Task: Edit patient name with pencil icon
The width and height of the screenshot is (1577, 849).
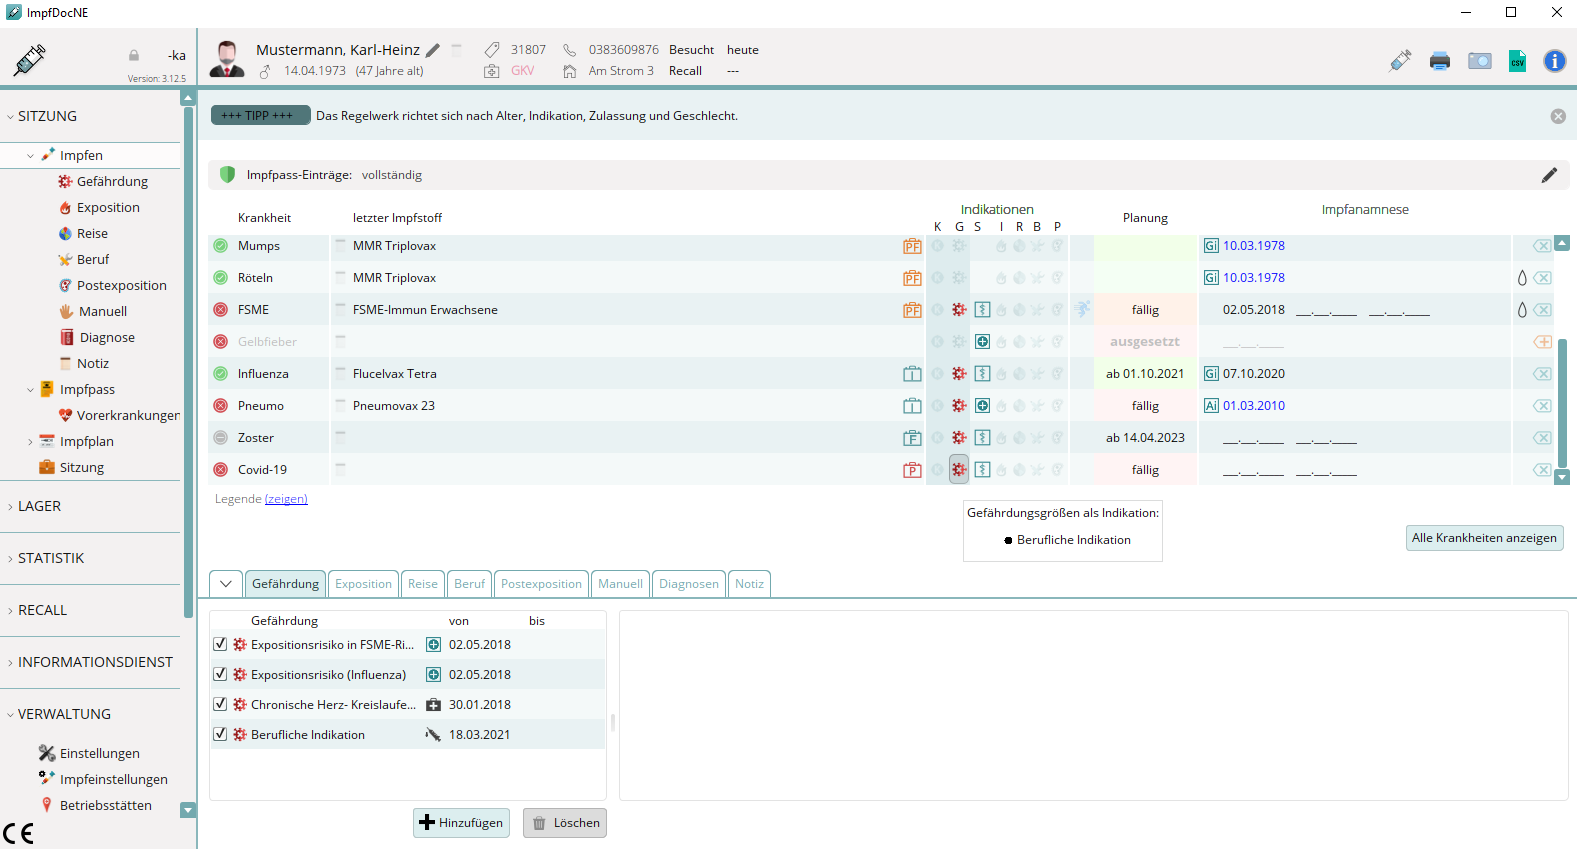Action: click(433, 50)
